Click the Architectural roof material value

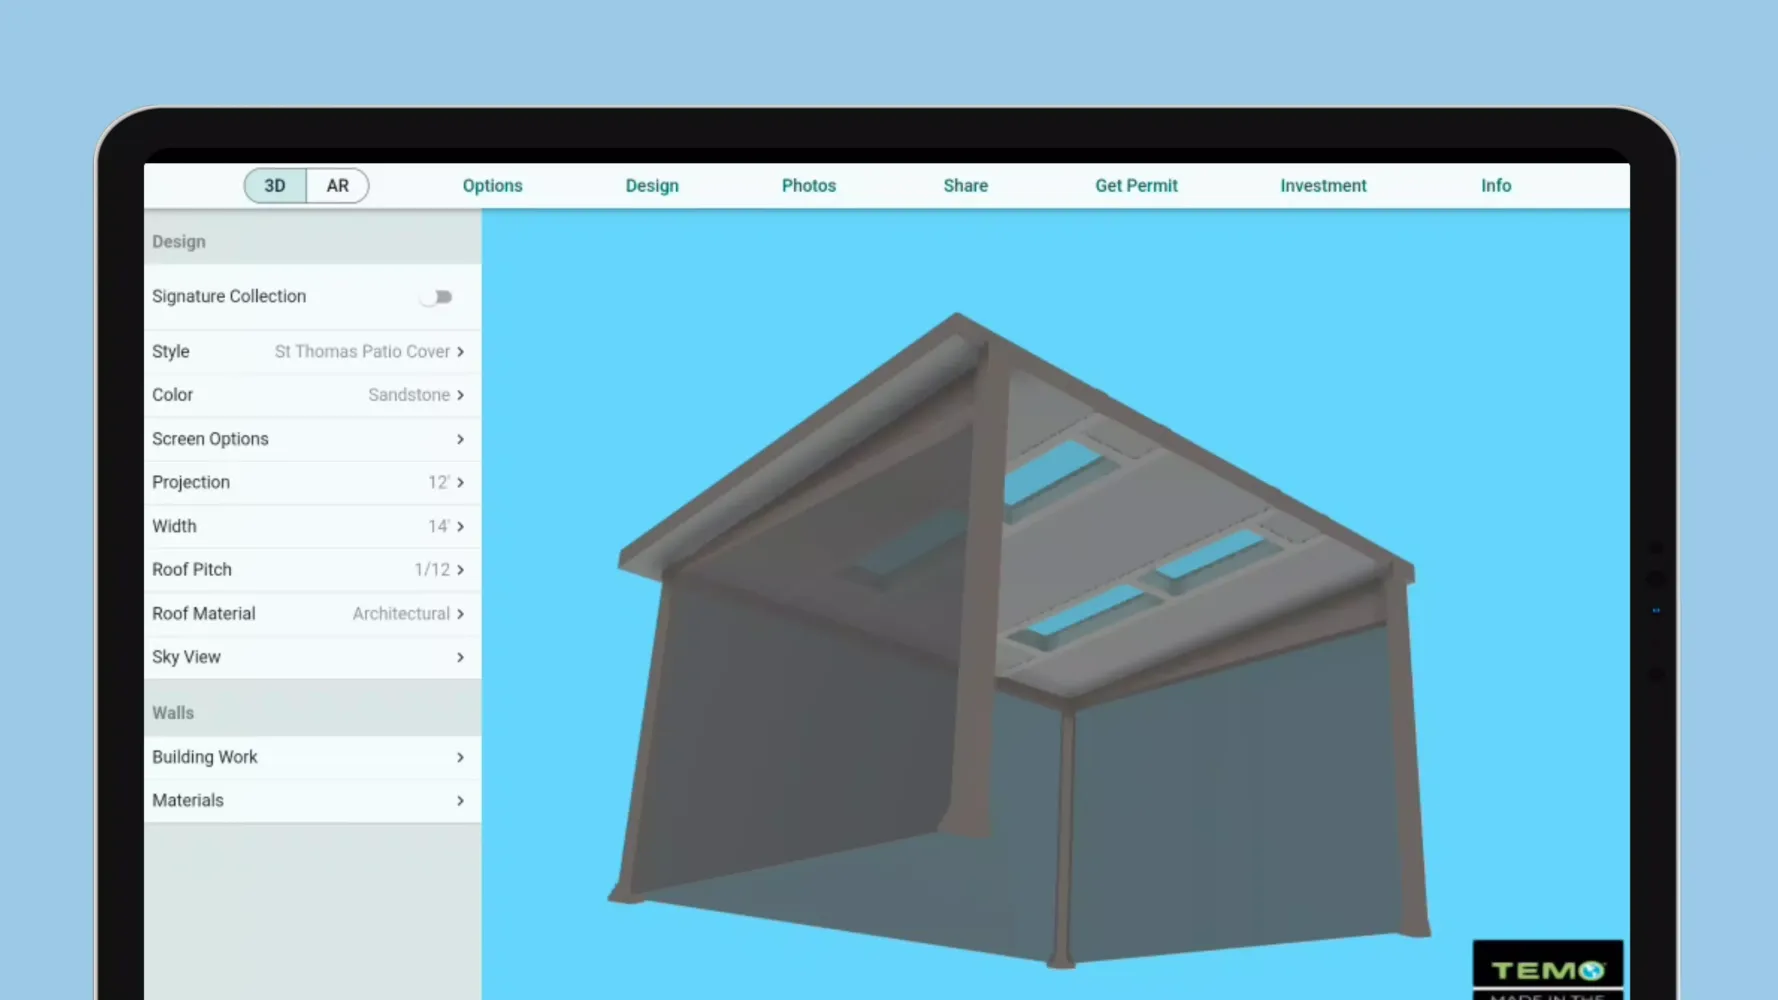pos(401,614)
